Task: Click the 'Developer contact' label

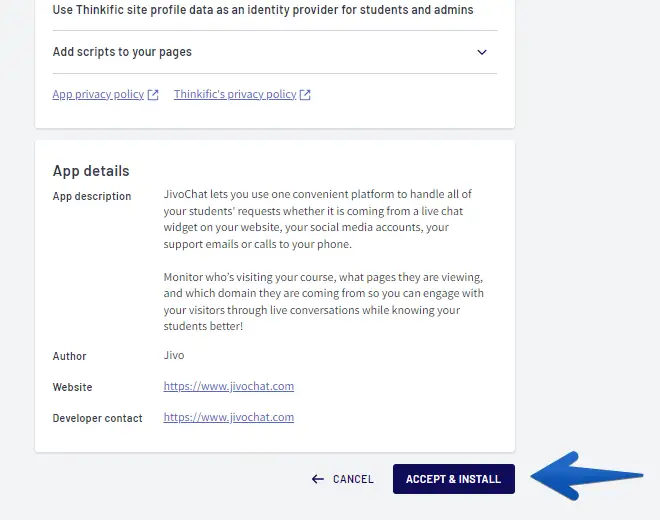Action: [98, 418]
